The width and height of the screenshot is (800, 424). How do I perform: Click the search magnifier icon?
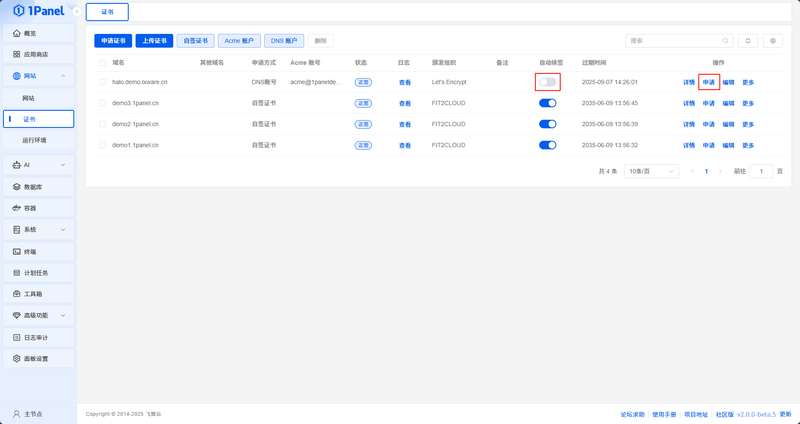(x=725, y=41)
